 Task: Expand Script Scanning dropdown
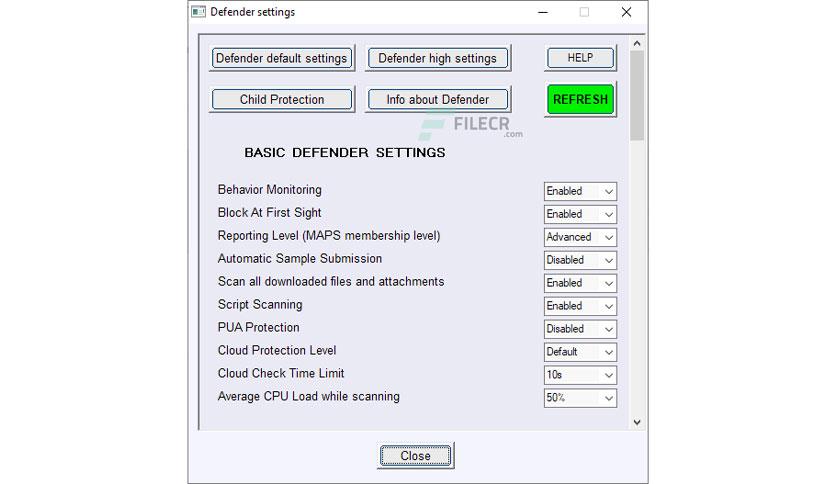coord(580,306)
